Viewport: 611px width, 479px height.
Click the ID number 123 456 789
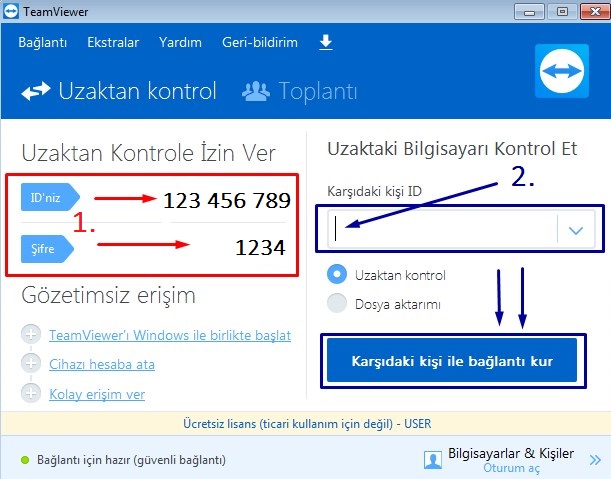pyautogui.click(x=227, y=201)
